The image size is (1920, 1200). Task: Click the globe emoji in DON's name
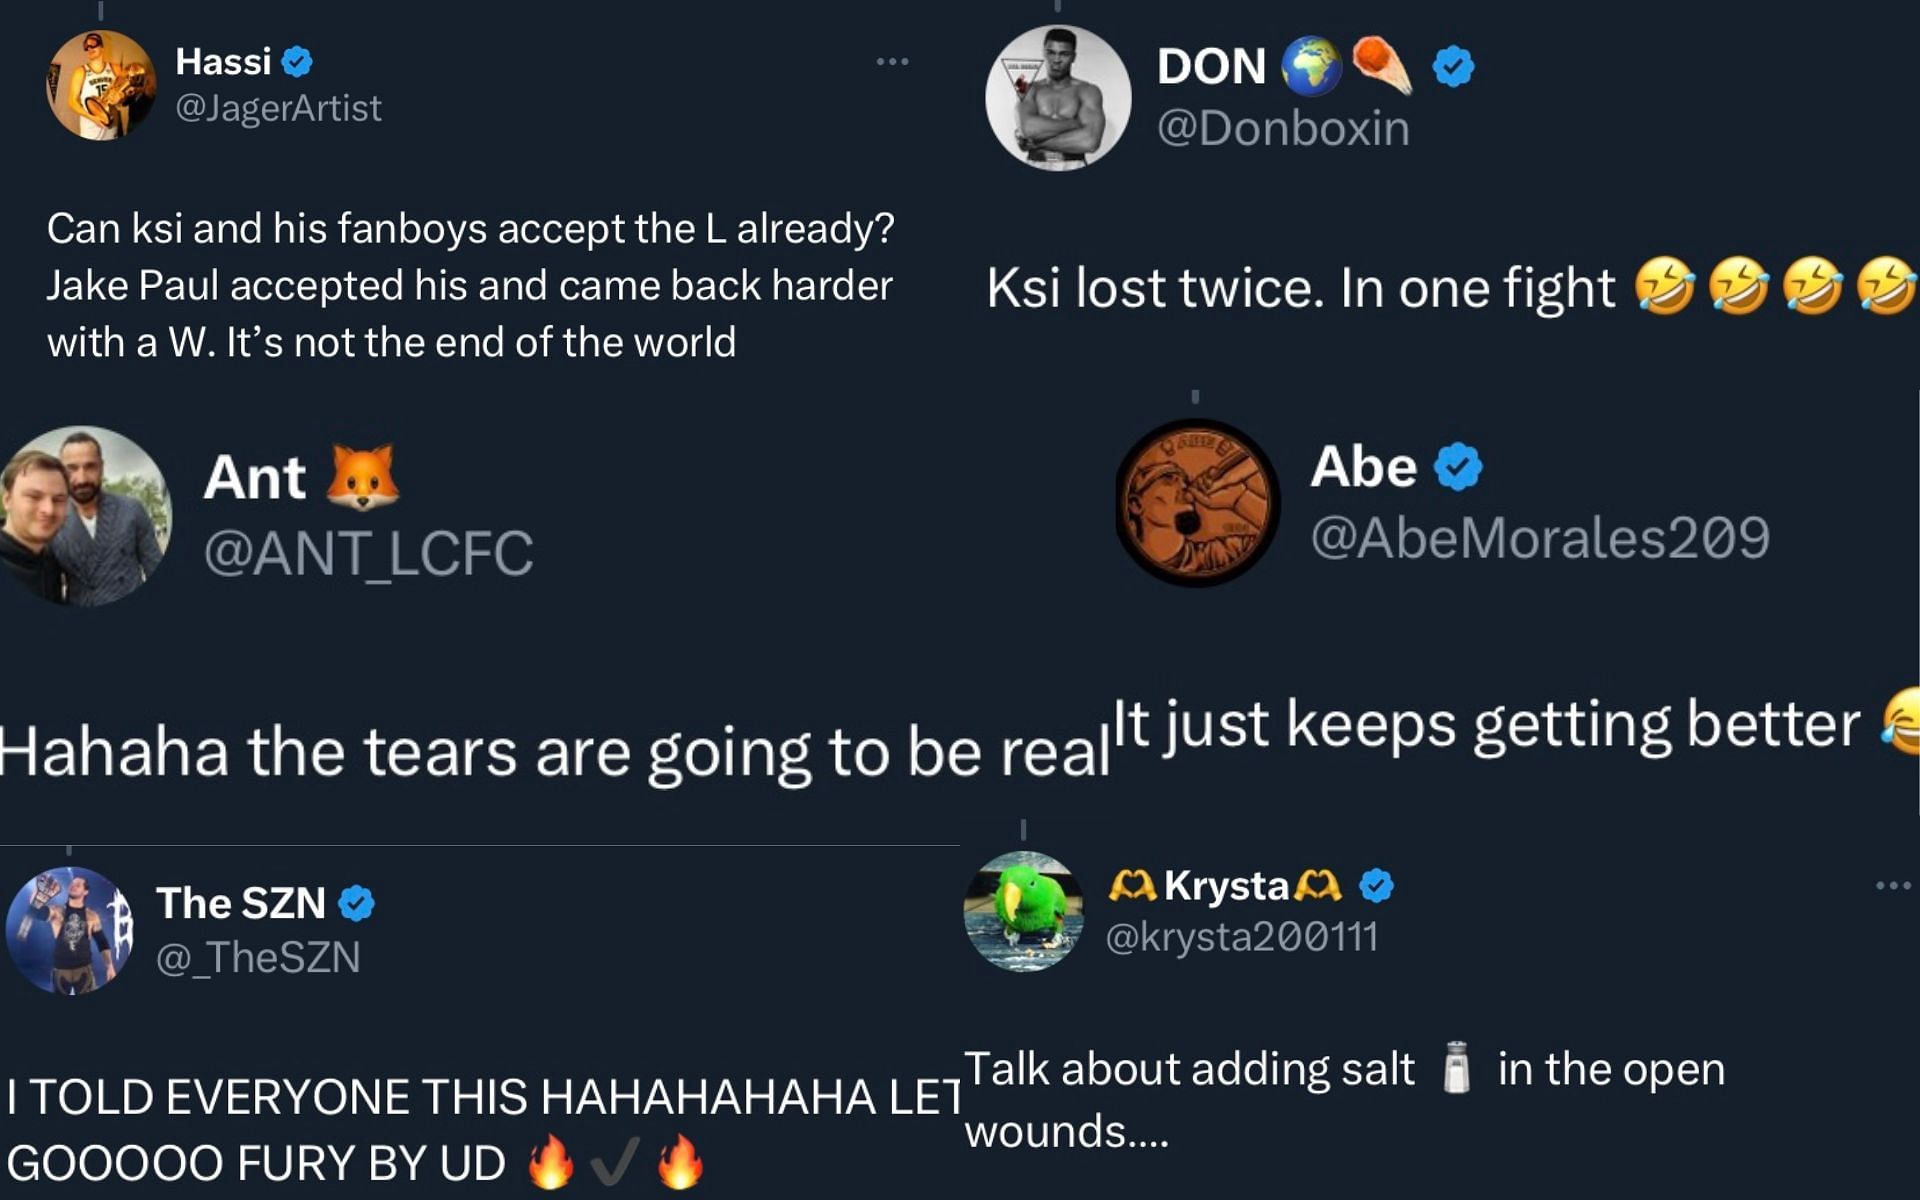coord(1311,67)
